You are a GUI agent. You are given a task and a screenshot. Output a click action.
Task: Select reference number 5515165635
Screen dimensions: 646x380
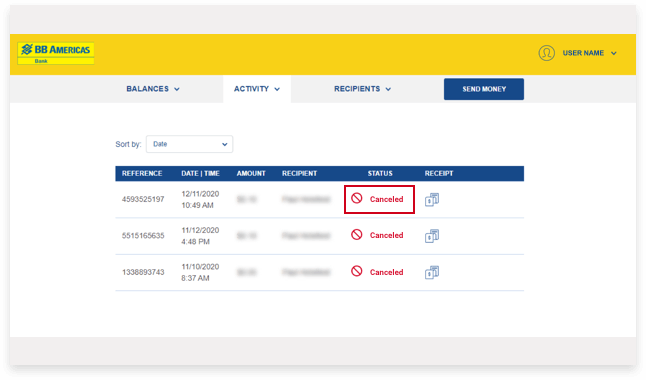point(143,236)
